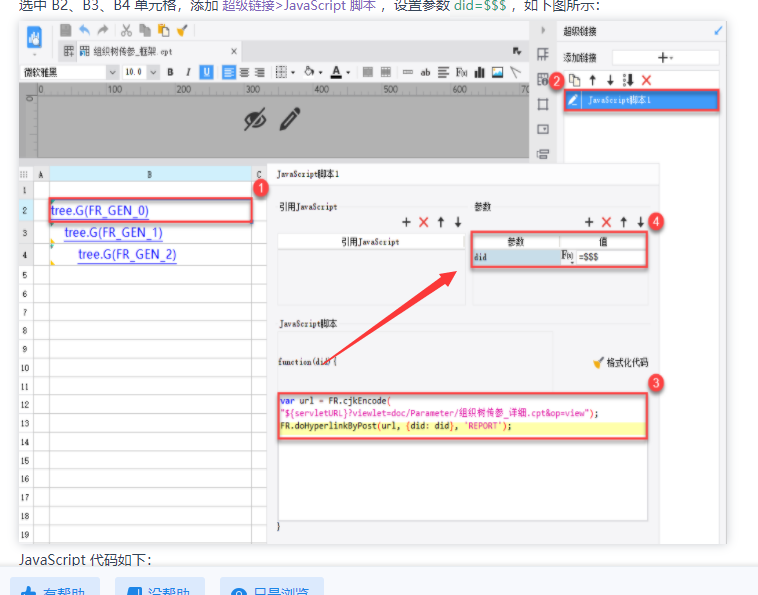Toggle the underline U button
The height and width of the screenshot is (595, 758).
coord(206,72)
